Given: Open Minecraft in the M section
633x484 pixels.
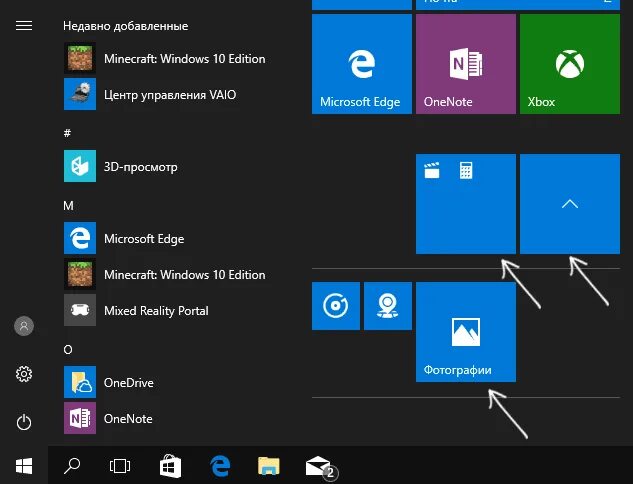Looking at the screenshot, I should pos(166,274).
